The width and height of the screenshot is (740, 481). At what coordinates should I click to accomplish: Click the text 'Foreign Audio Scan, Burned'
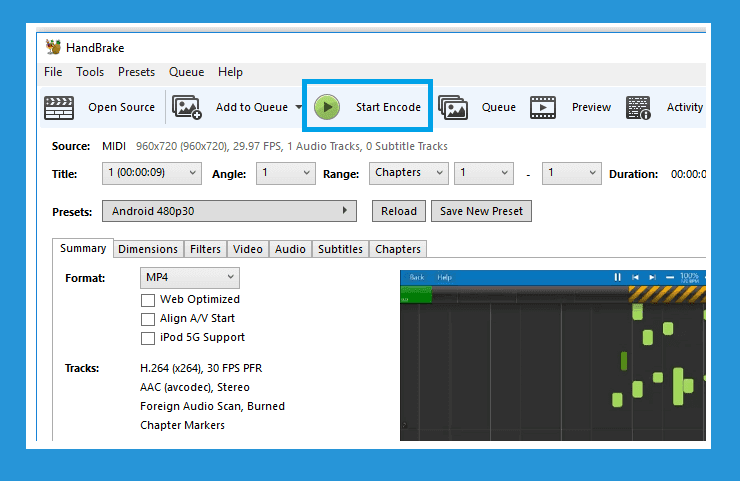pyautogui.click(x=212, y=406)
